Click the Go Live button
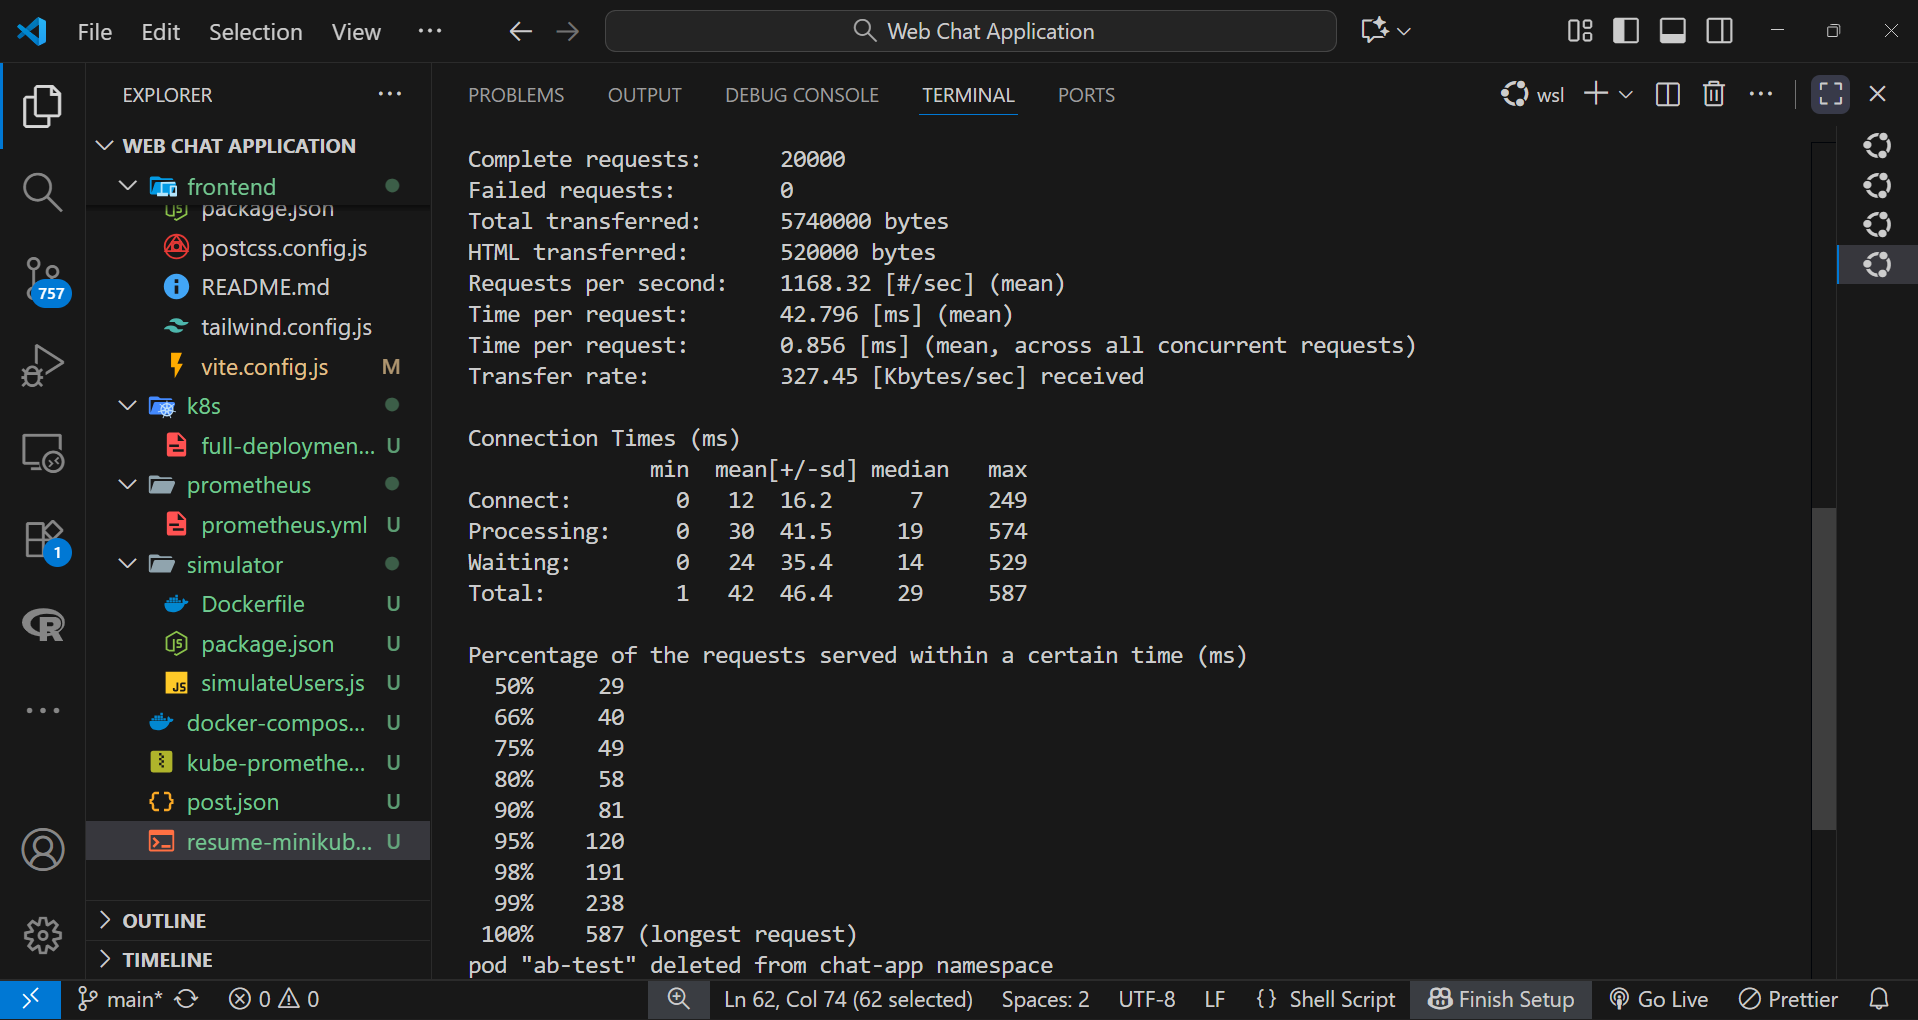Screen dimensions: 1918x1020 1659,999
